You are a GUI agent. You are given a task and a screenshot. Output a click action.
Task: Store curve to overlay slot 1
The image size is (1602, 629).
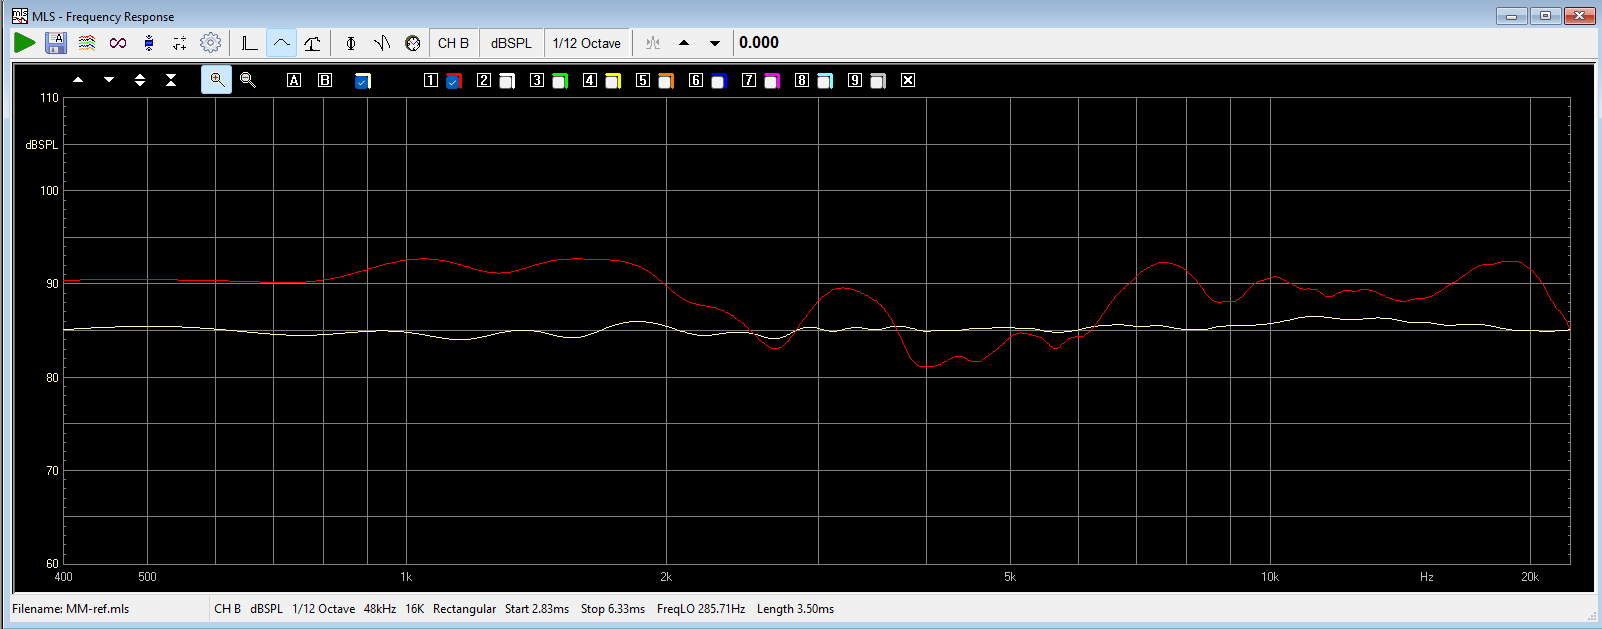coord(431,80)
